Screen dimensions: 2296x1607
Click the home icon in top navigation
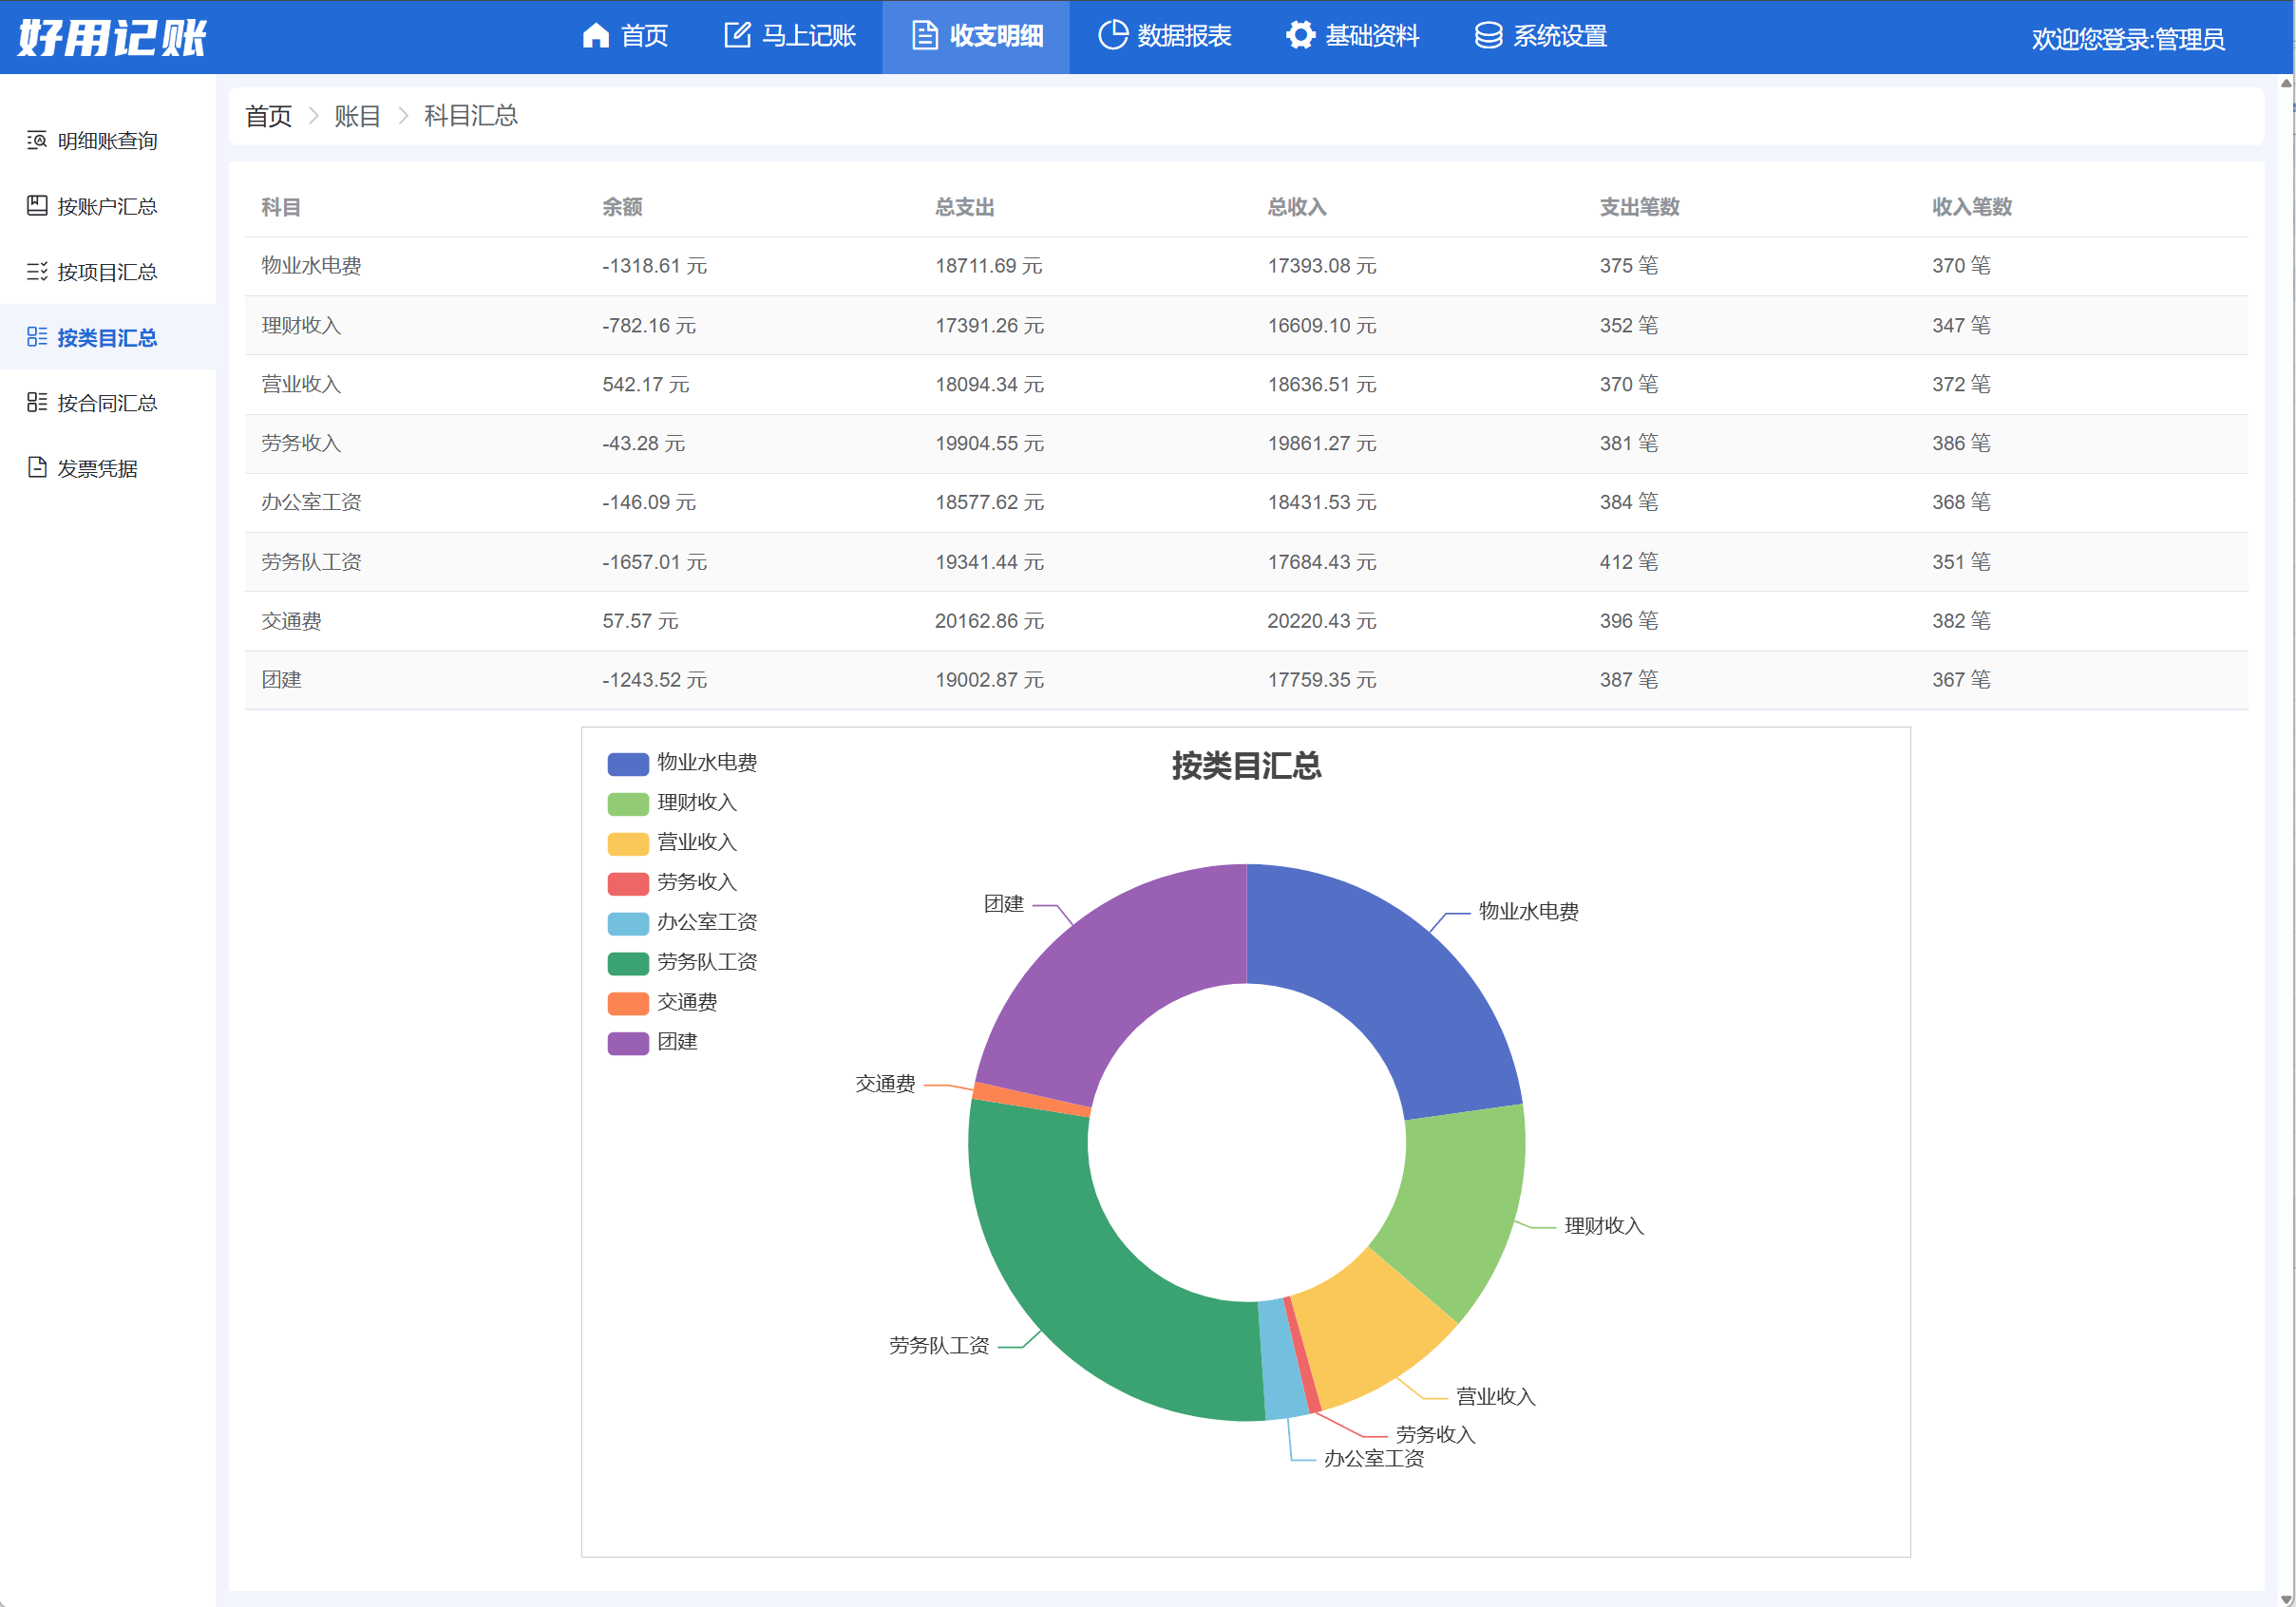click(596, 36)
